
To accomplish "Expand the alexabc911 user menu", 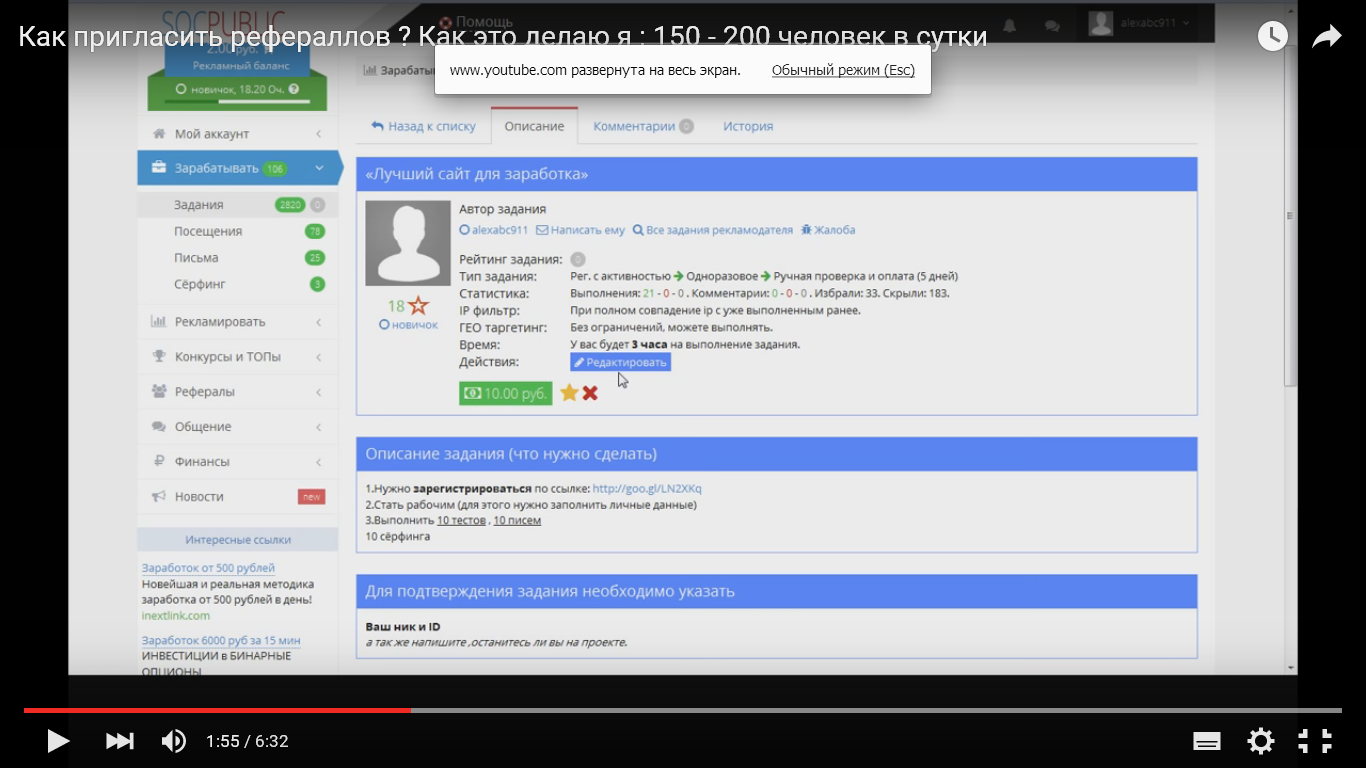I will 1141,23.
